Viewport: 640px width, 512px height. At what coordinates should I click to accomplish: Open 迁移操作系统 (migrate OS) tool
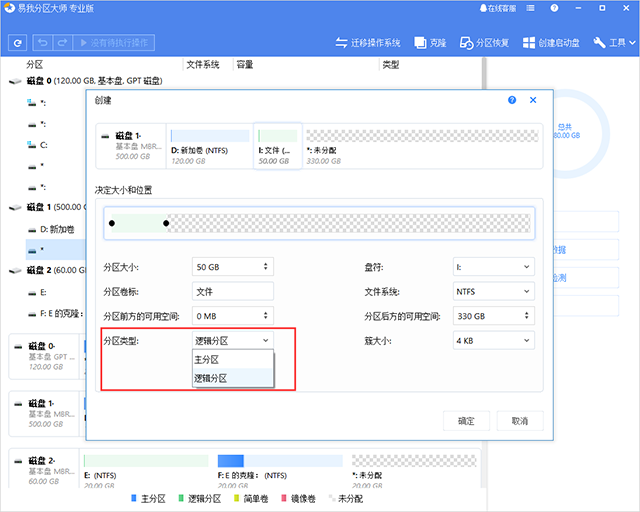[366, 43]
